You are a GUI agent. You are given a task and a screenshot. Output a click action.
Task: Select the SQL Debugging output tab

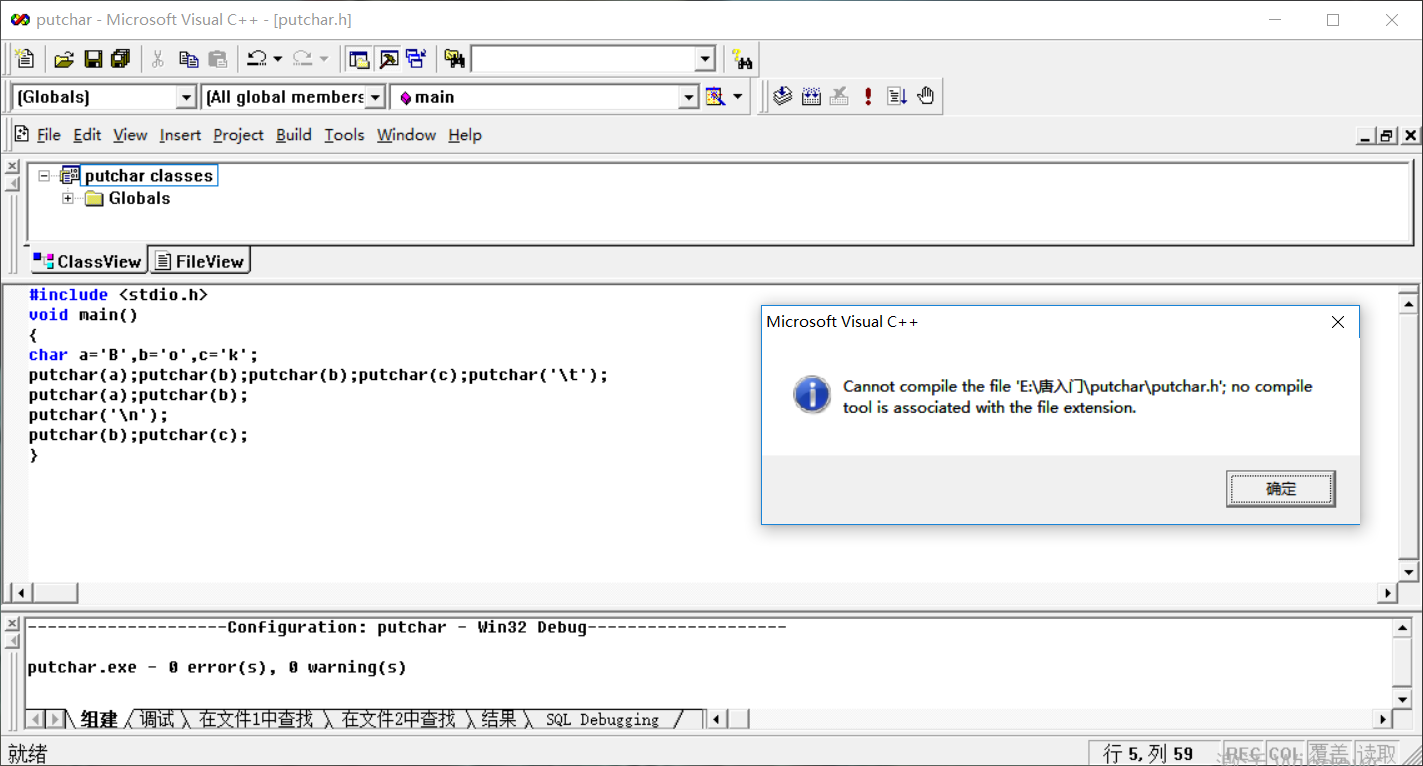[x=602, y=719]
